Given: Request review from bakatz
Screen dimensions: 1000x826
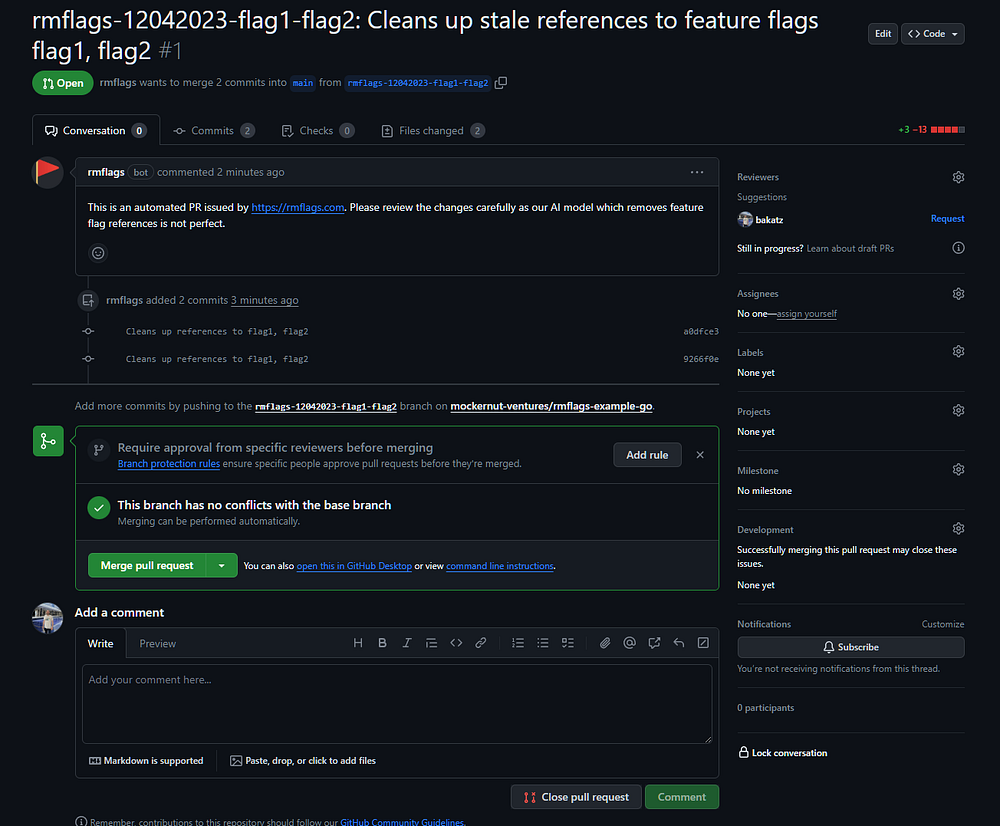Looking at the screenshot, I should coord(946,219).
